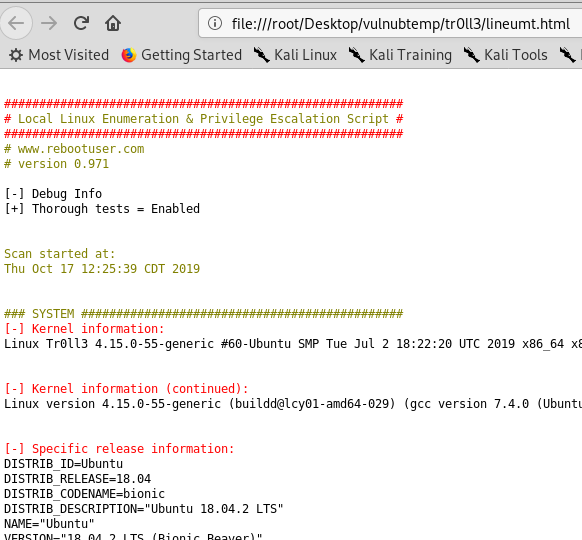Click the DISTRIB_CODENAME=bionic line
582x540 pixels.
click(84, 494)
